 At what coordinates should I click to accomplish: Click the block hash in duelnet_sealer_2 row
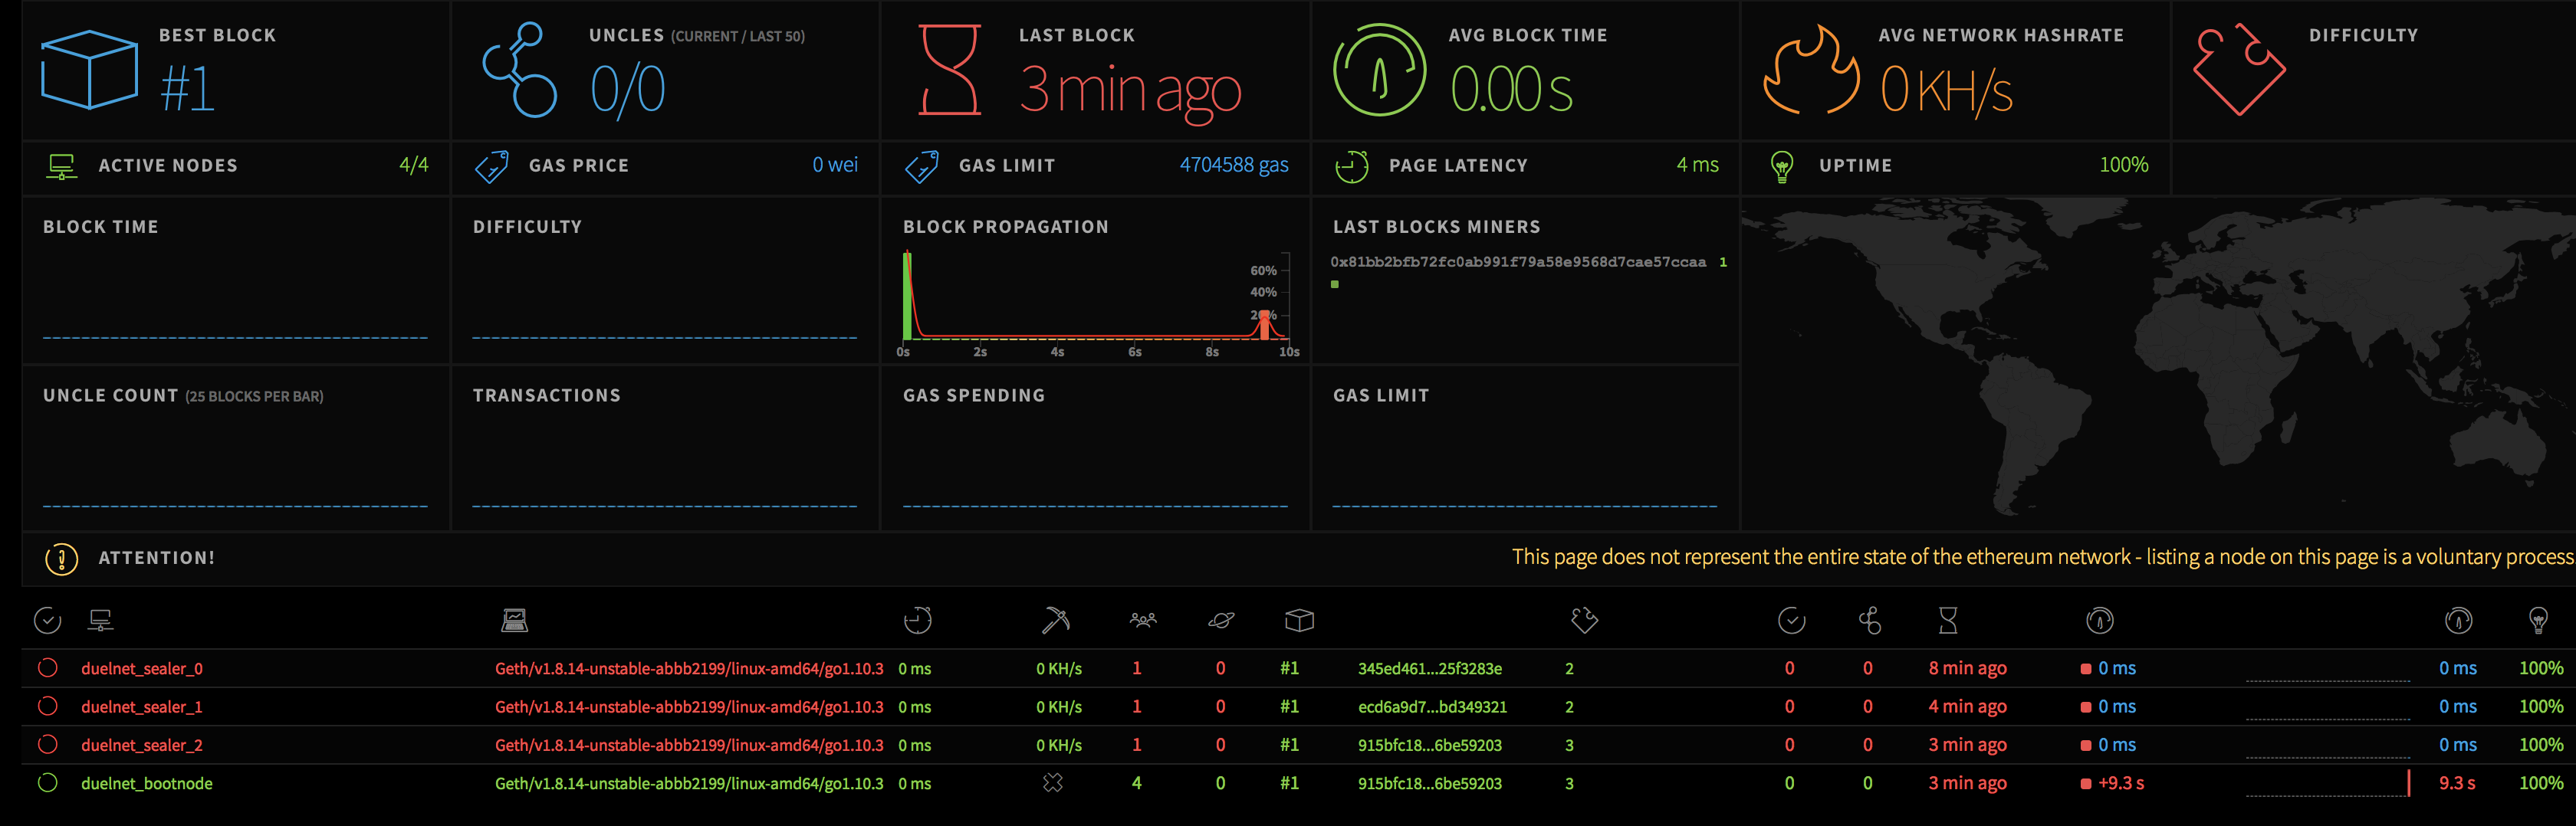1430,745
